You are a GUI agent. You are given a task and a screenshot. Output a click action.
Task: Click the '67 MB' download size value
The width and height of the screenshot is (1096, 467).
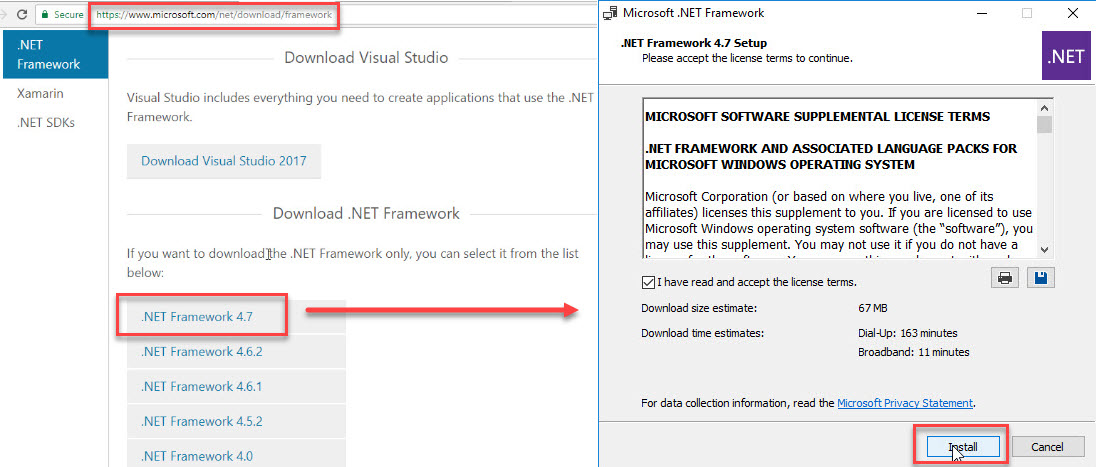[x=872, y=308]
